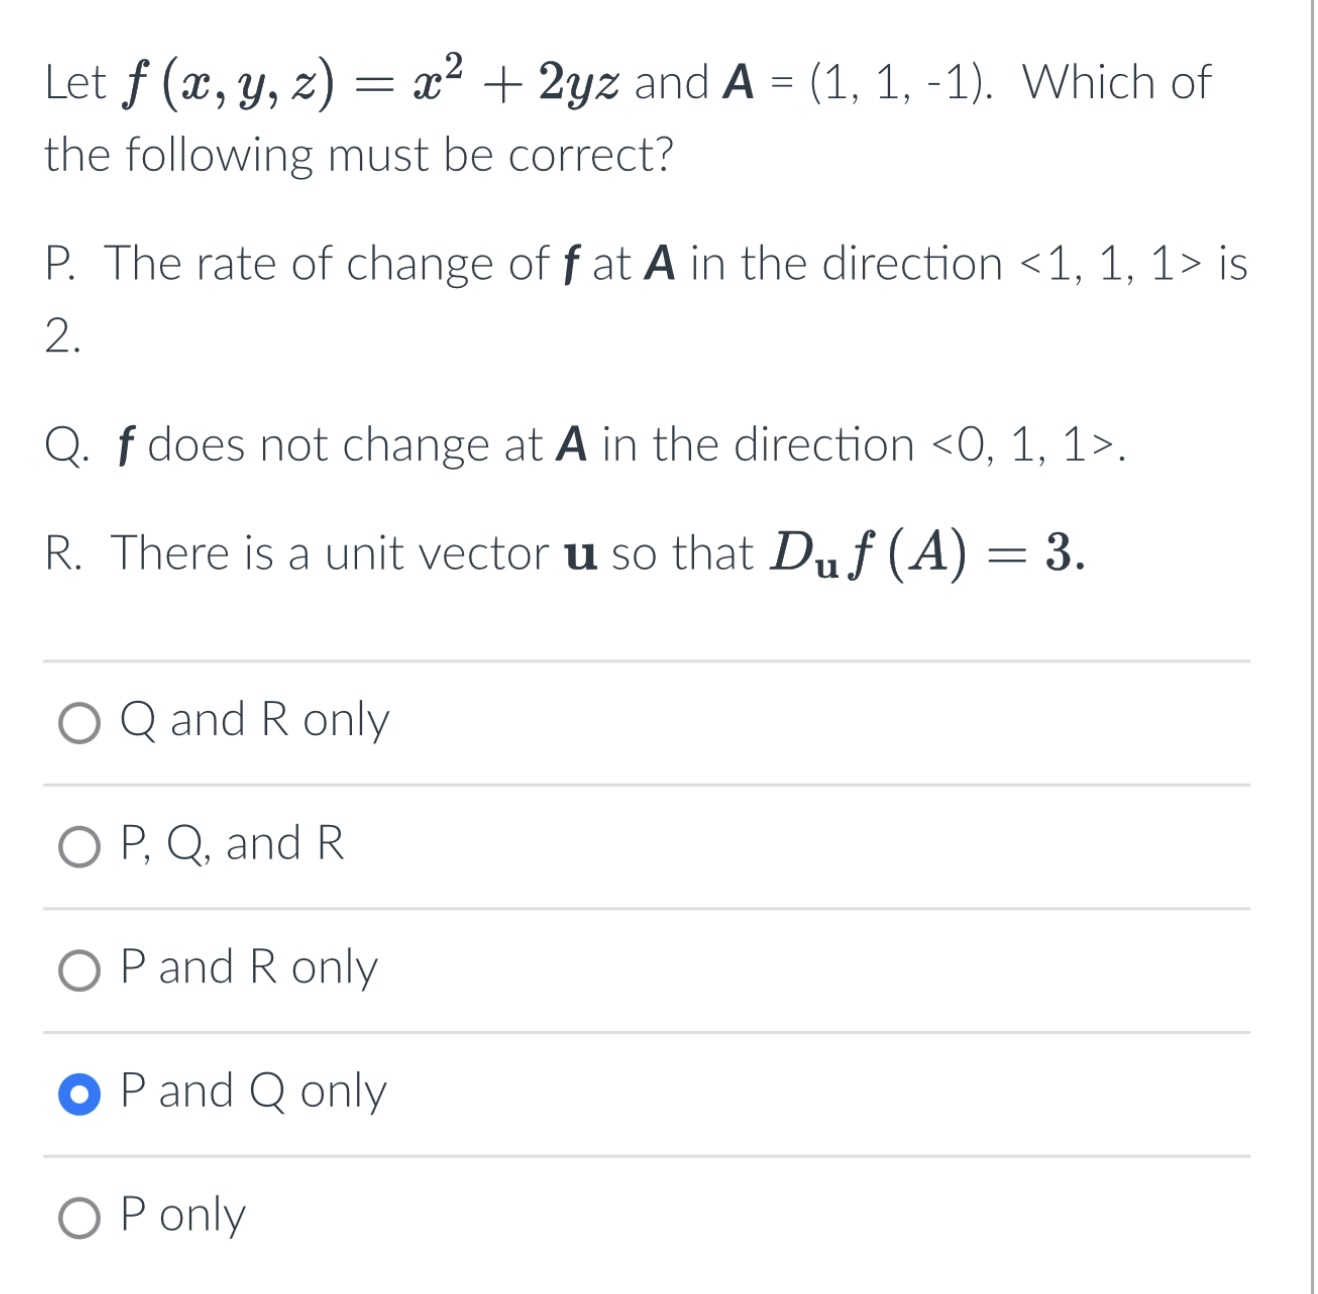Select the "P and R only" answer option
1318x1294 pixels.
80,967
